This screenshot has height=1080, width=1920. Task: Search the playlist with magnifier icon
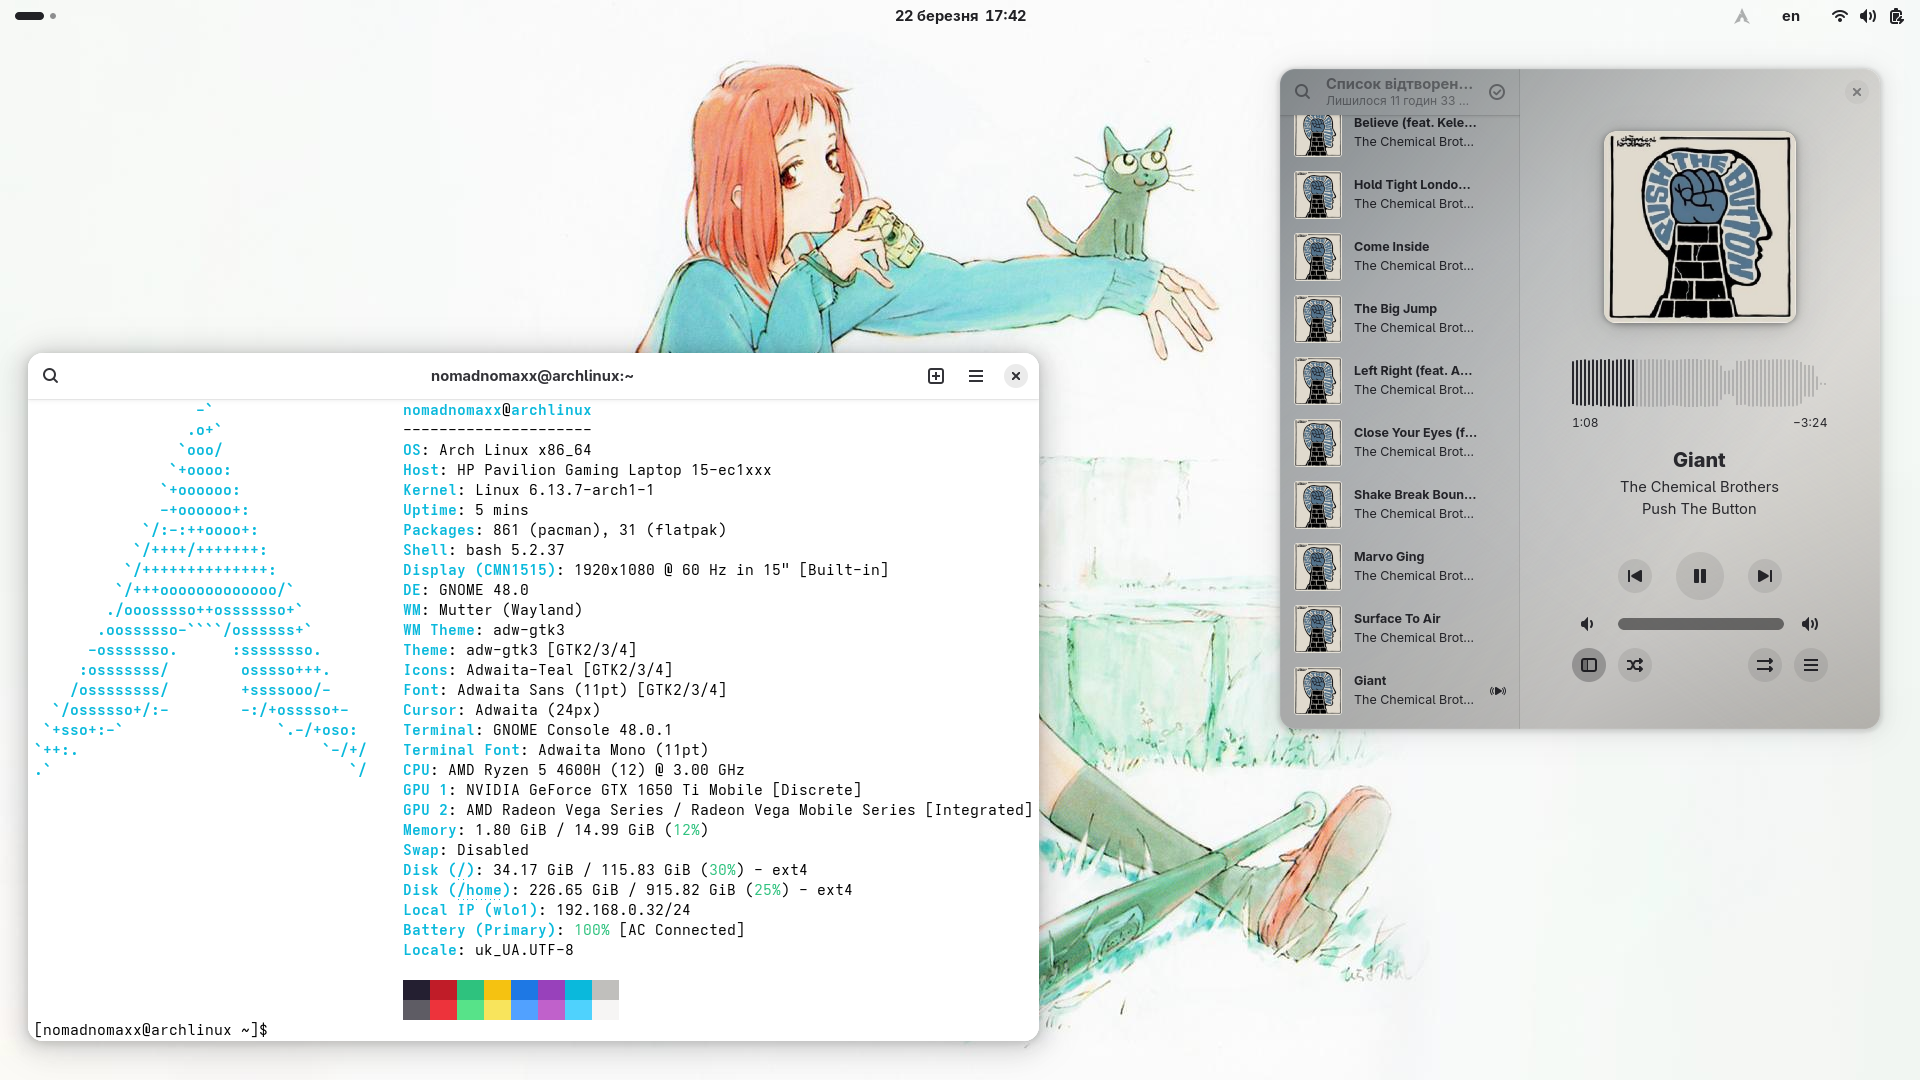1302,92
